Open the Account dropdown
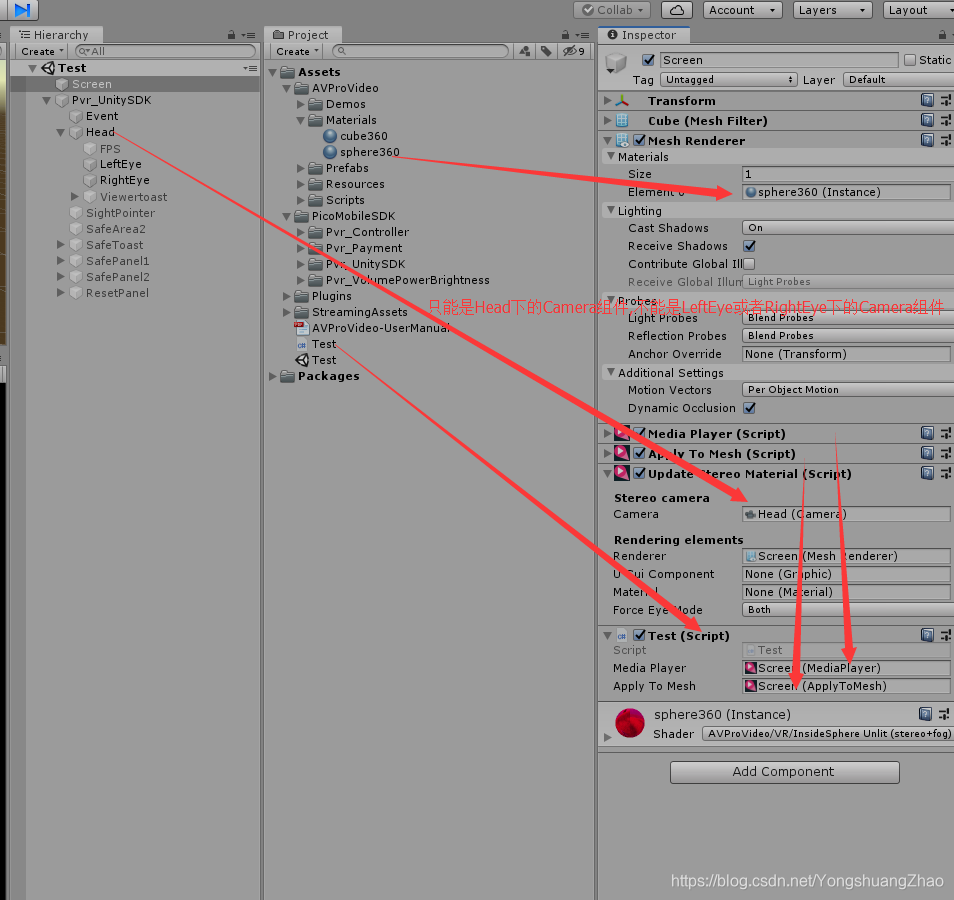954x900 pixels. tap(742, 10)
